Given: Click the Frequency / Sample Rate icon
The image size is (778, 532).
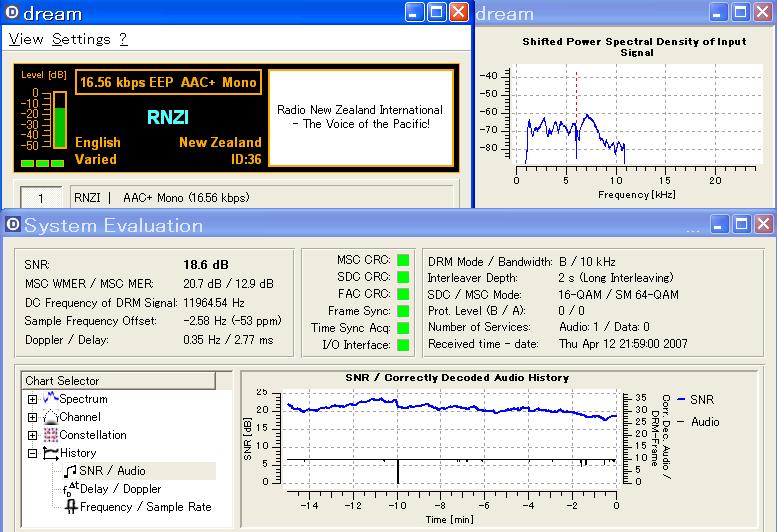Looking at the screenshot, I should (x=71, y=507).
